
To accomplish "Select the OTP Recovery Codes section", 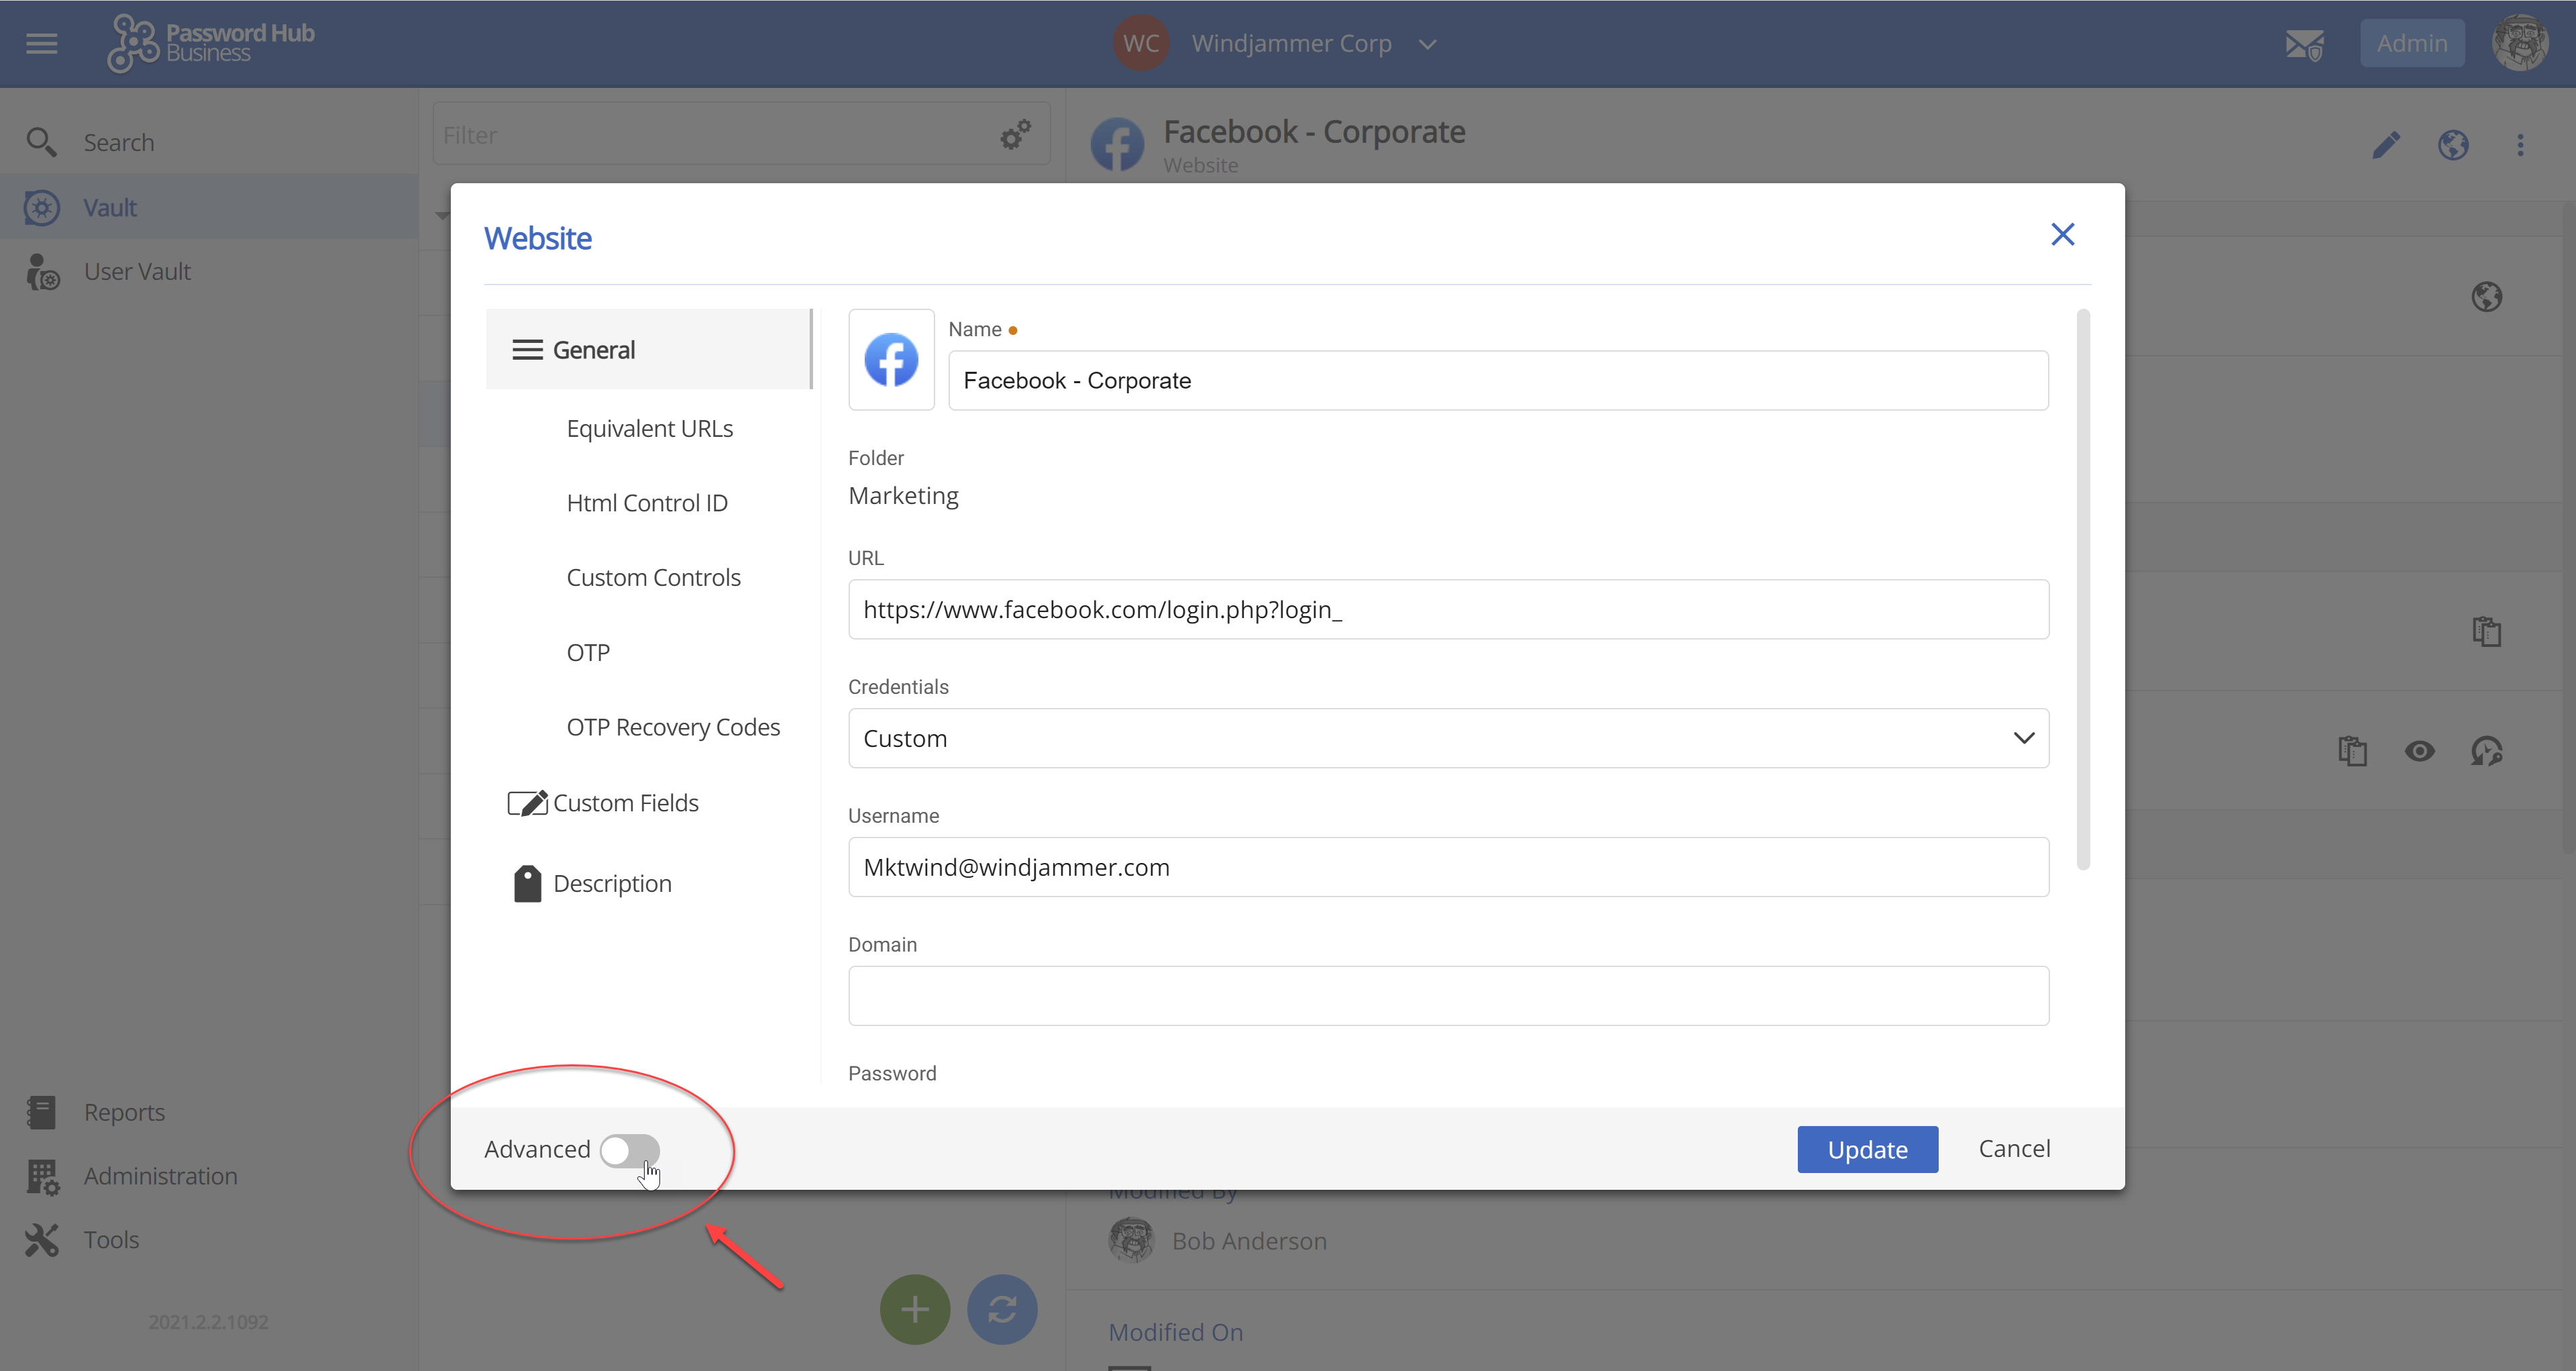I will 673,727.
